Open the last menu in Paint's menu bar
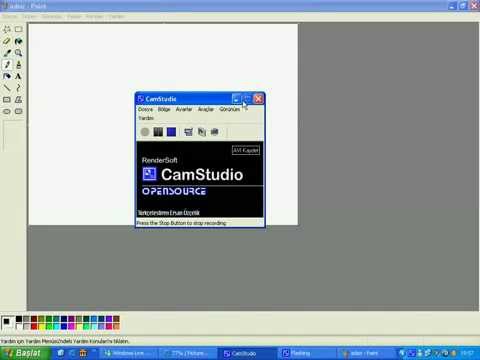The height and width of the screenshot is (360, 480). point(116,16)
